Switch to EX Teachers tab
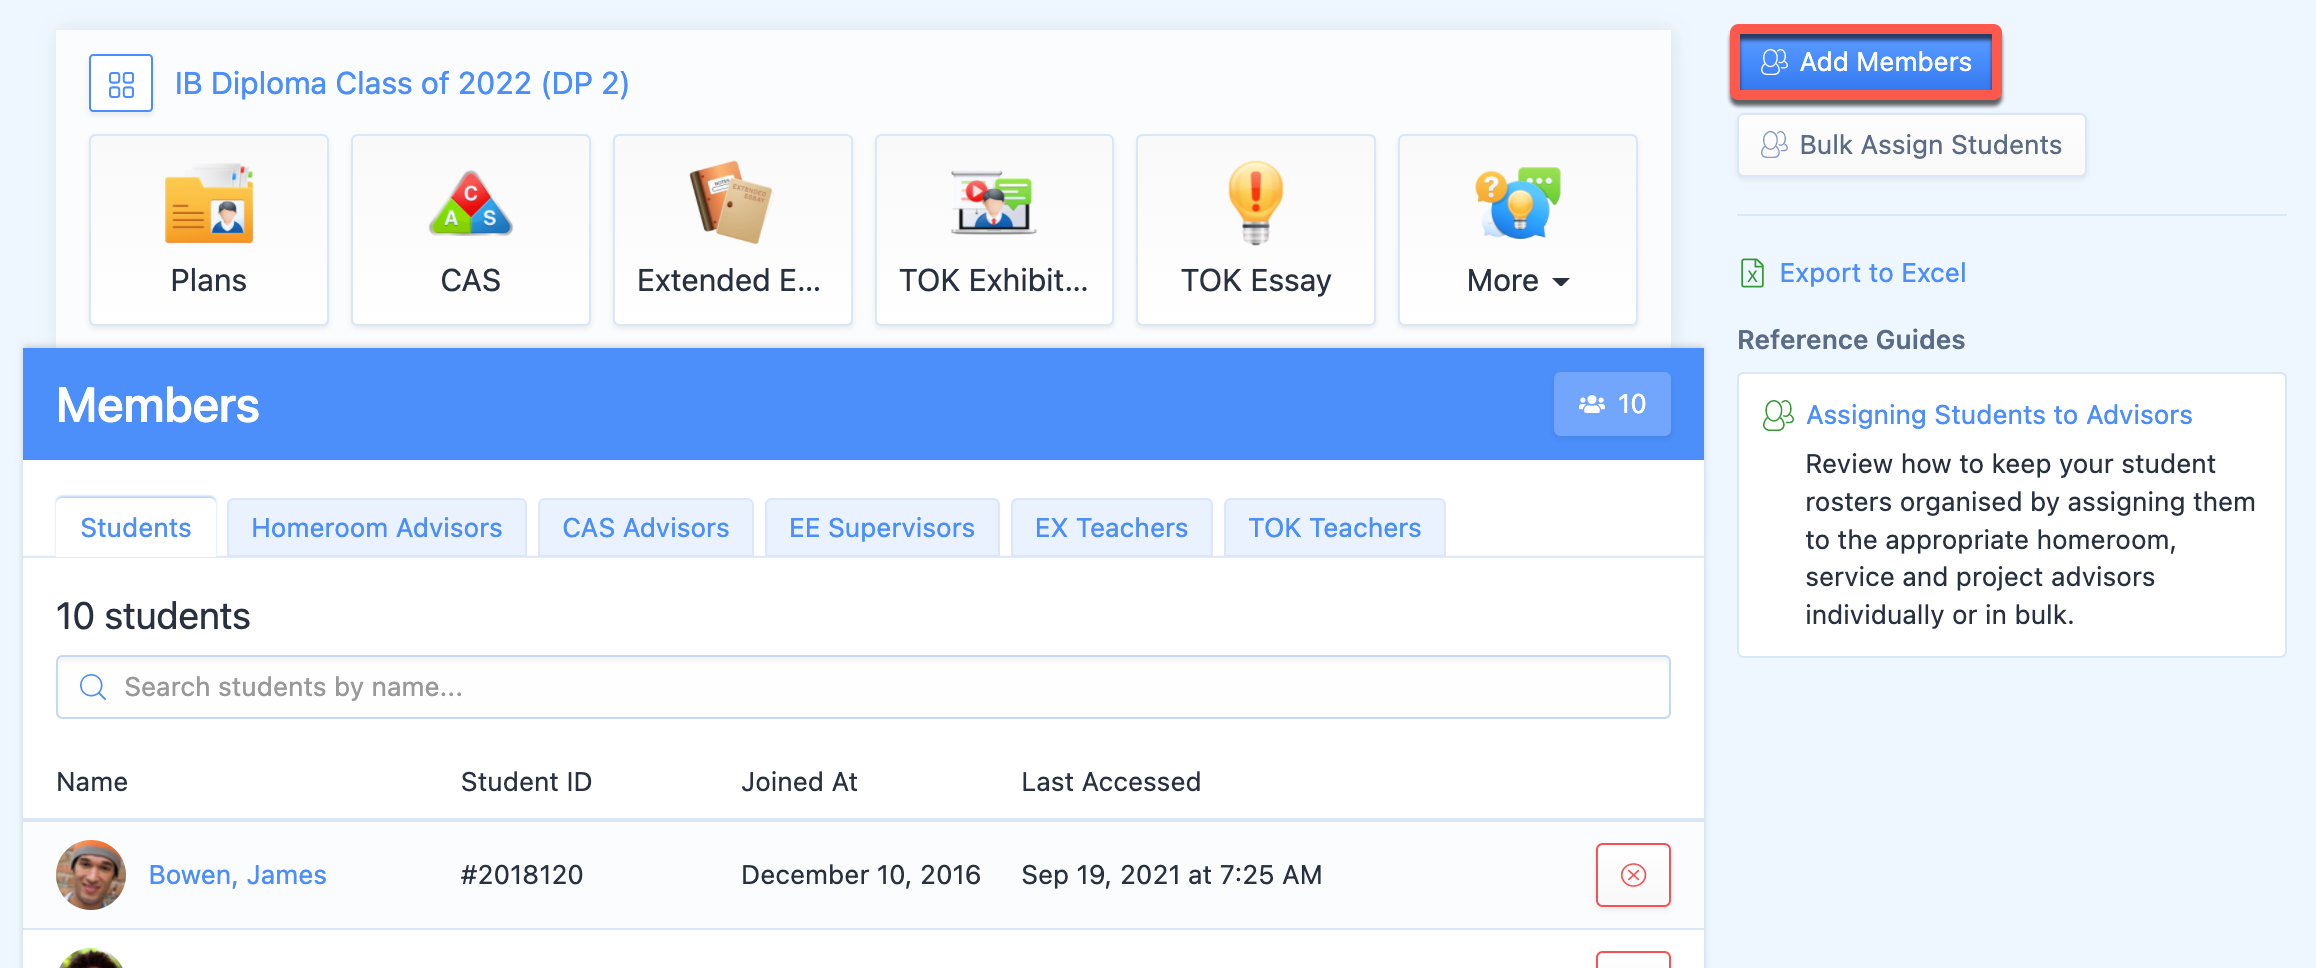This screenshot has width=2316, height=968. click(x=1112, y=528)
